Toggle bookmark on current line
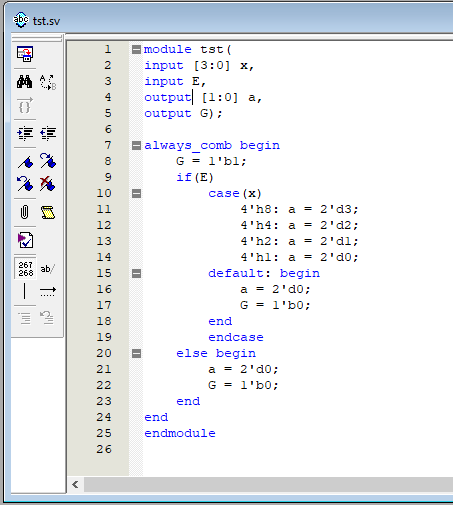The width and height of the screenshot is (453, 505). point(25,162)
